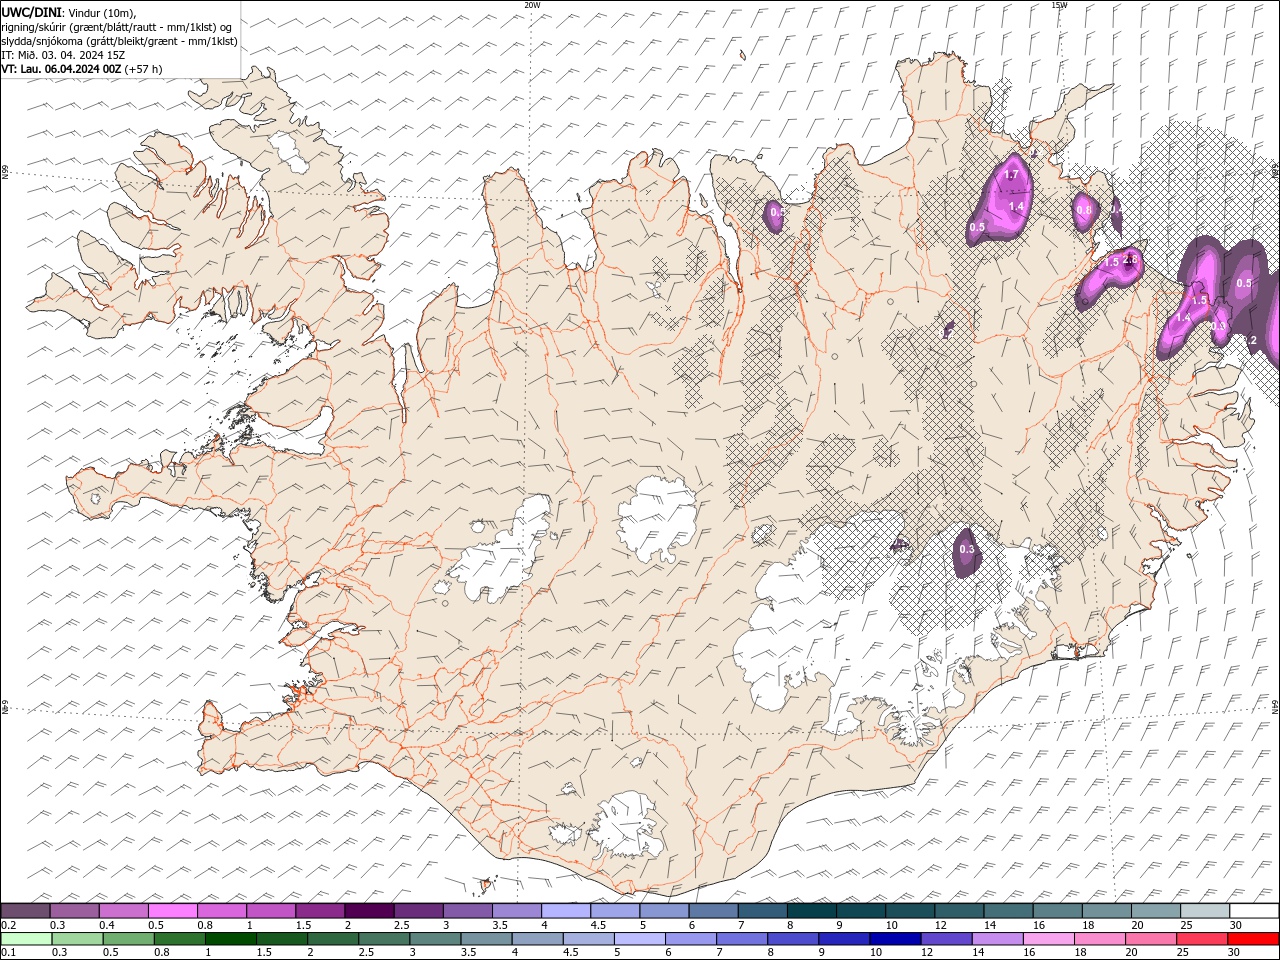Image resolution: width=1280 pixels, height=960 pixels.
Task: Select the rain swatch between 25 and 30
Action: (x=1202, y=939)
